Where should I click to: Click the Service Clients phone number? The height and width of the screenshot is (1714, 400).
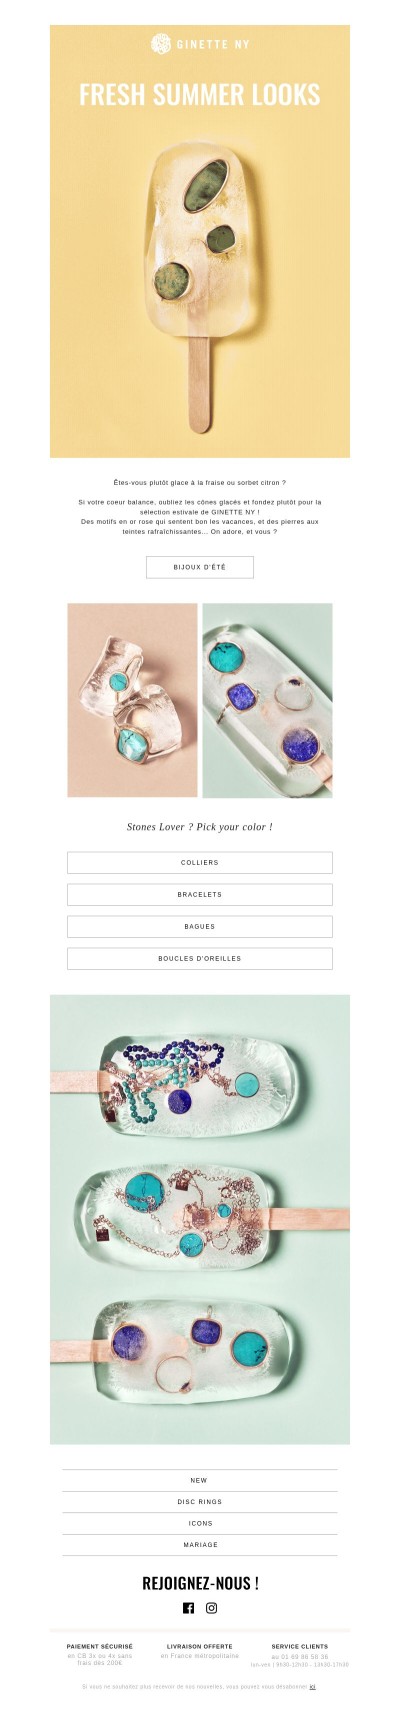[299, 1656]
